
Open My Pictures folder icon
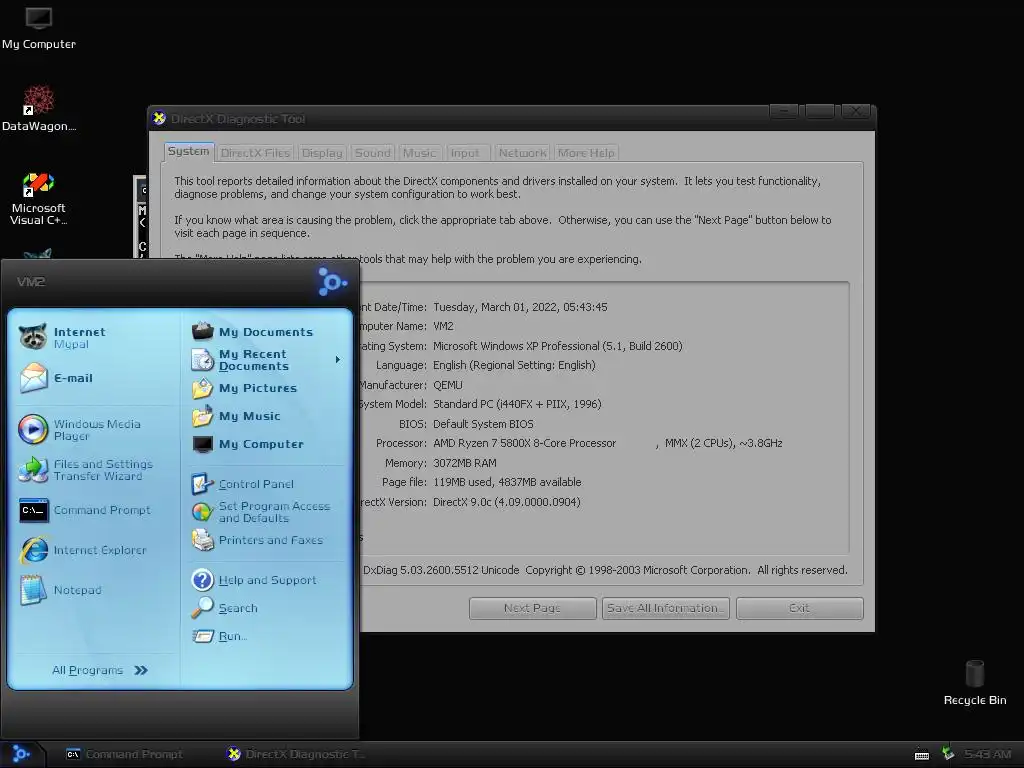[x=202, y=388]
